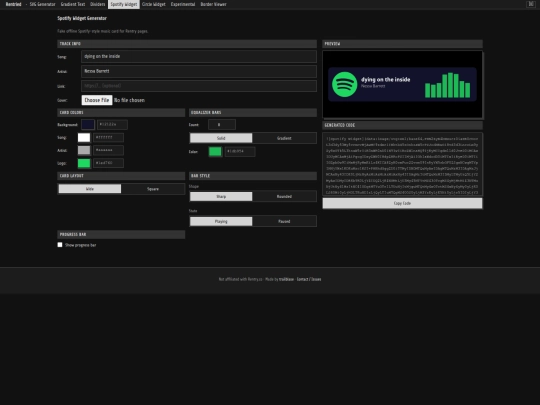
Task: Click the Rentried site logo
Action: [13, 4]
